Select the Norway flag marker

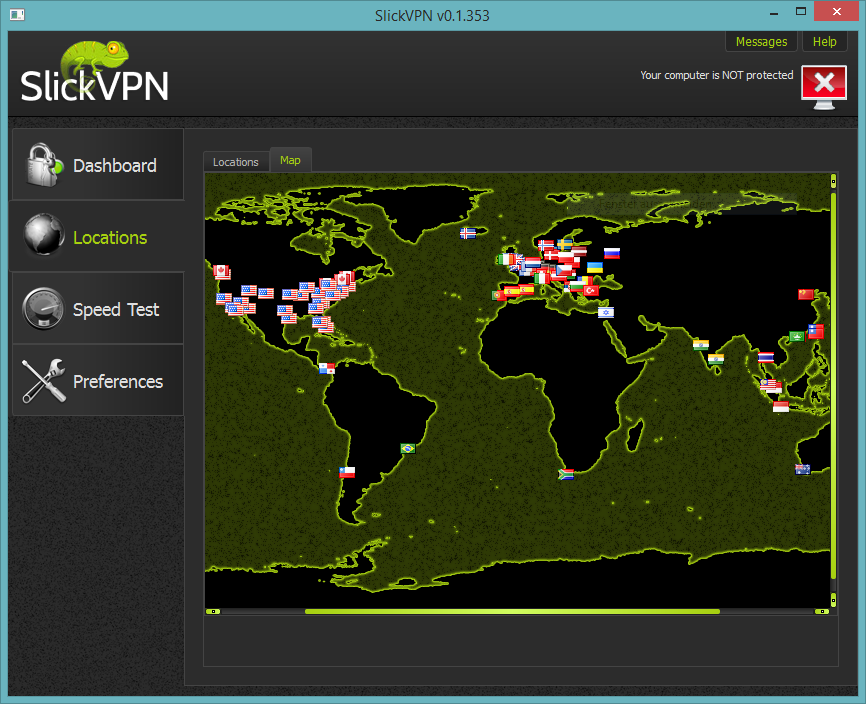pyautogui.click(x=546, y=245)
